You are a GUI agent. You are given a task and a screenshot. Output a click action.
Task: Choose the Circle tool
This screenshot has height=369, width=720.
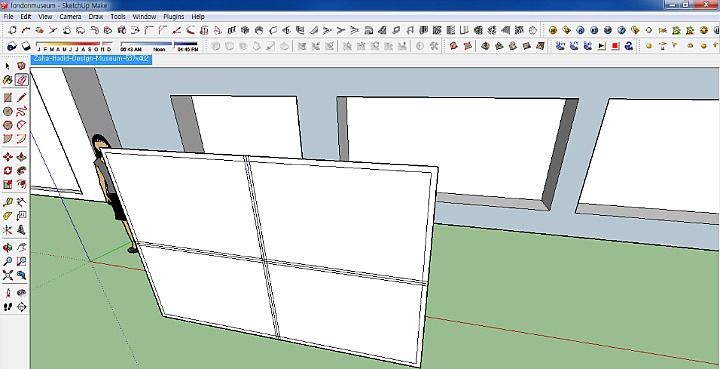pyautogui.click(x=8, y=111)
